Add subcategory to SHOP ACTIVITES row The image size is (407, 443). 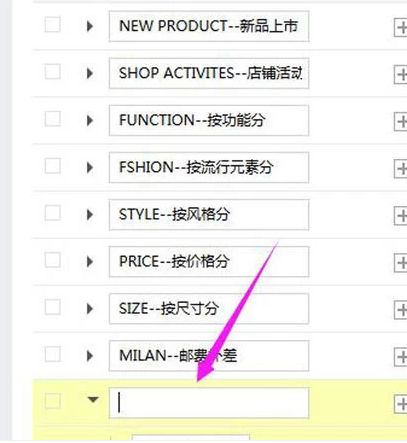(401, 75)
